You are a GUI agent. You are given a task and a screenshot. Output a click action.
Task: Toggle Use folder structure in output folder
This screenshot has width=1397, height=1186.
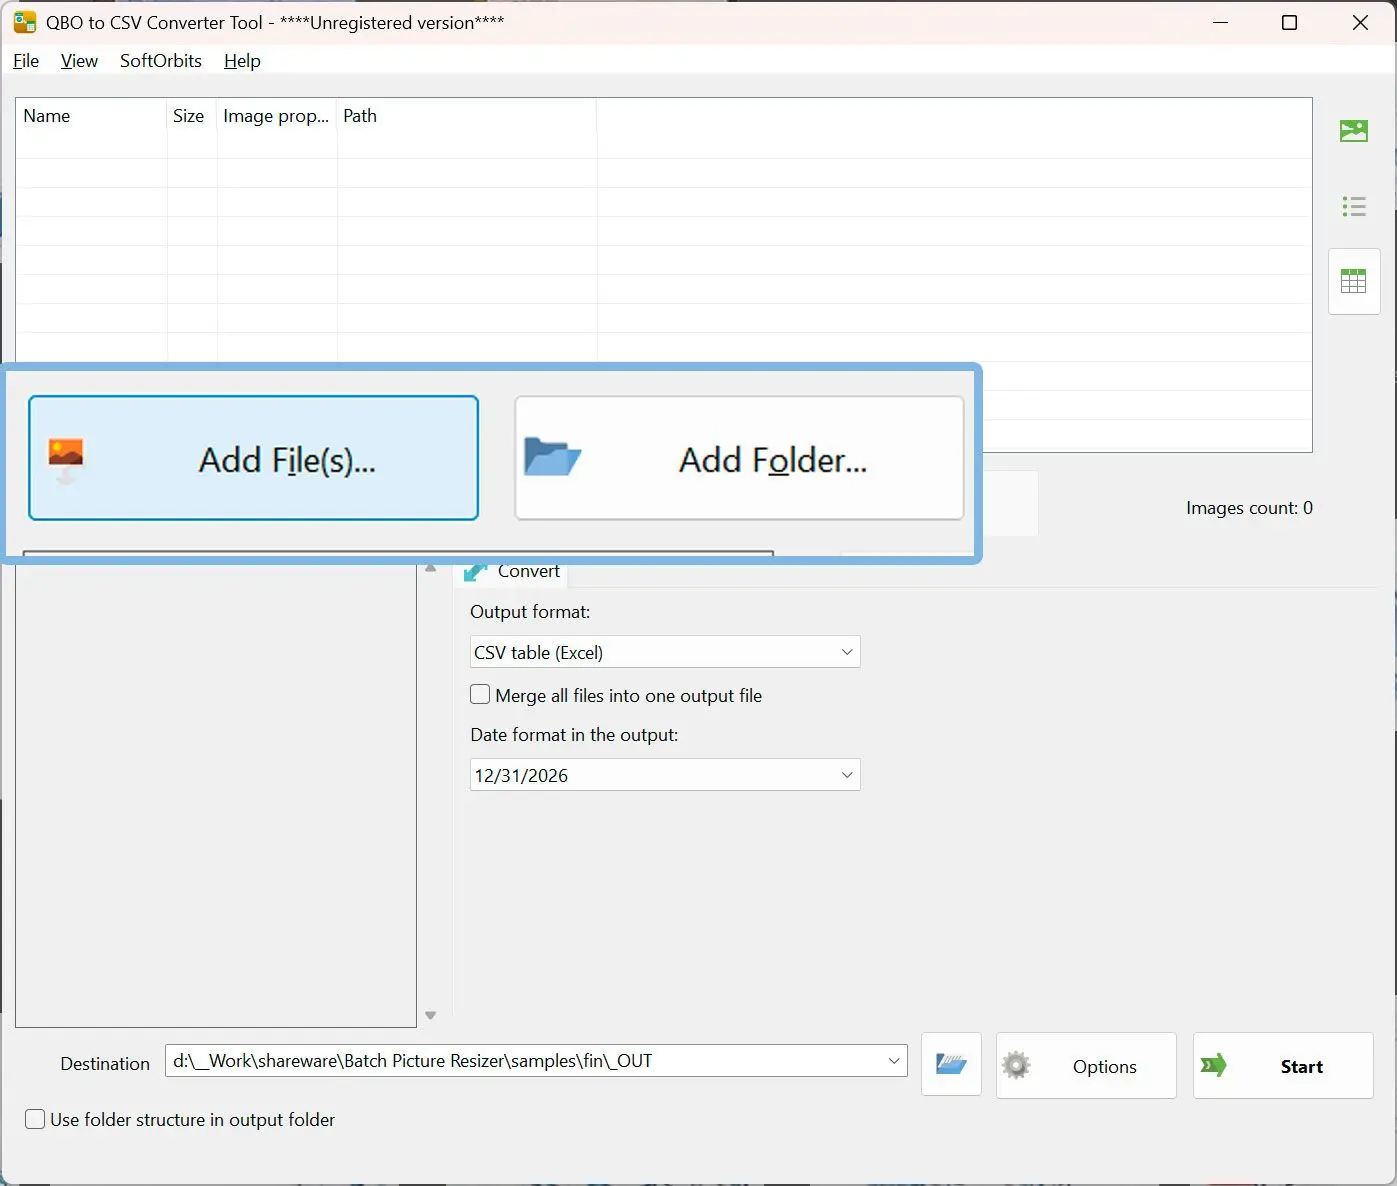click(35, 1119)
